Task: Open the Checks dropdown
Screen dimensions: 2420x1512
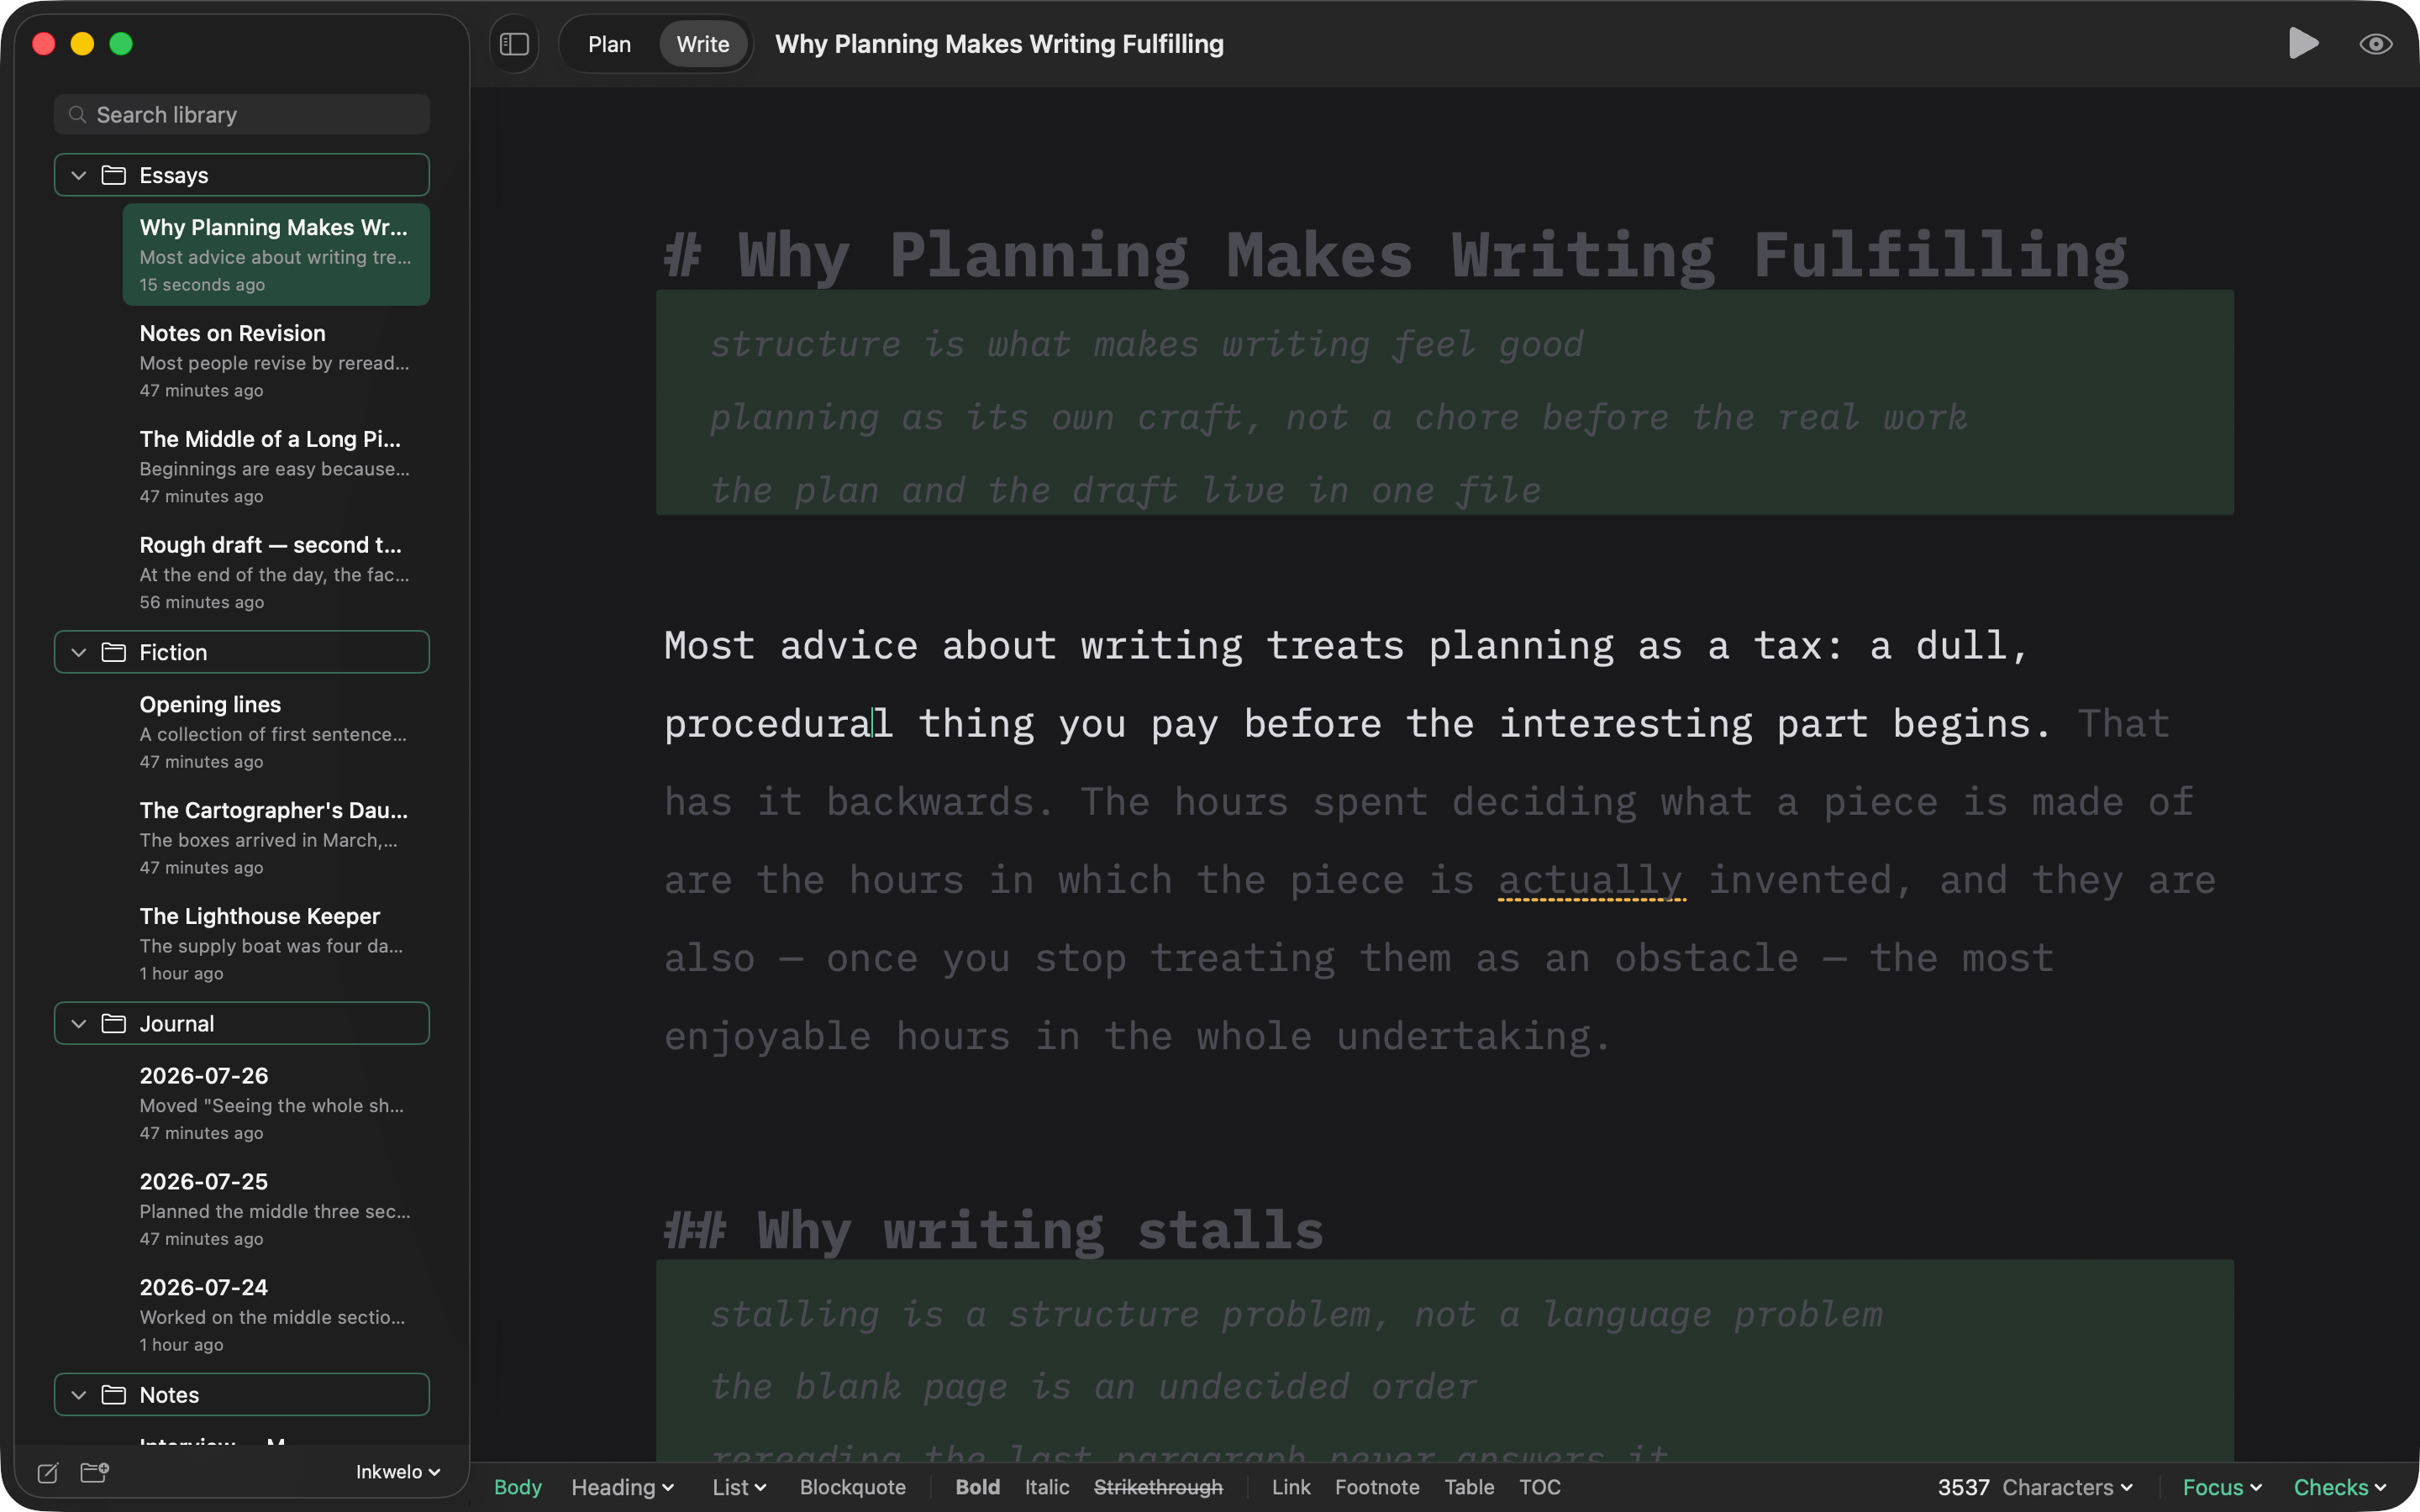Action: click(x=2340, y=1487)
